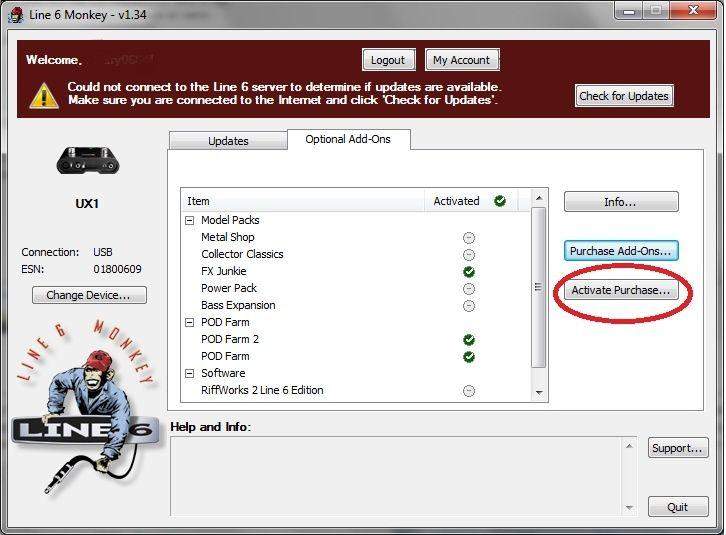Click the green check in Activated column header
The height and width of the screenshot is (535, 726).
click(500, 201)
